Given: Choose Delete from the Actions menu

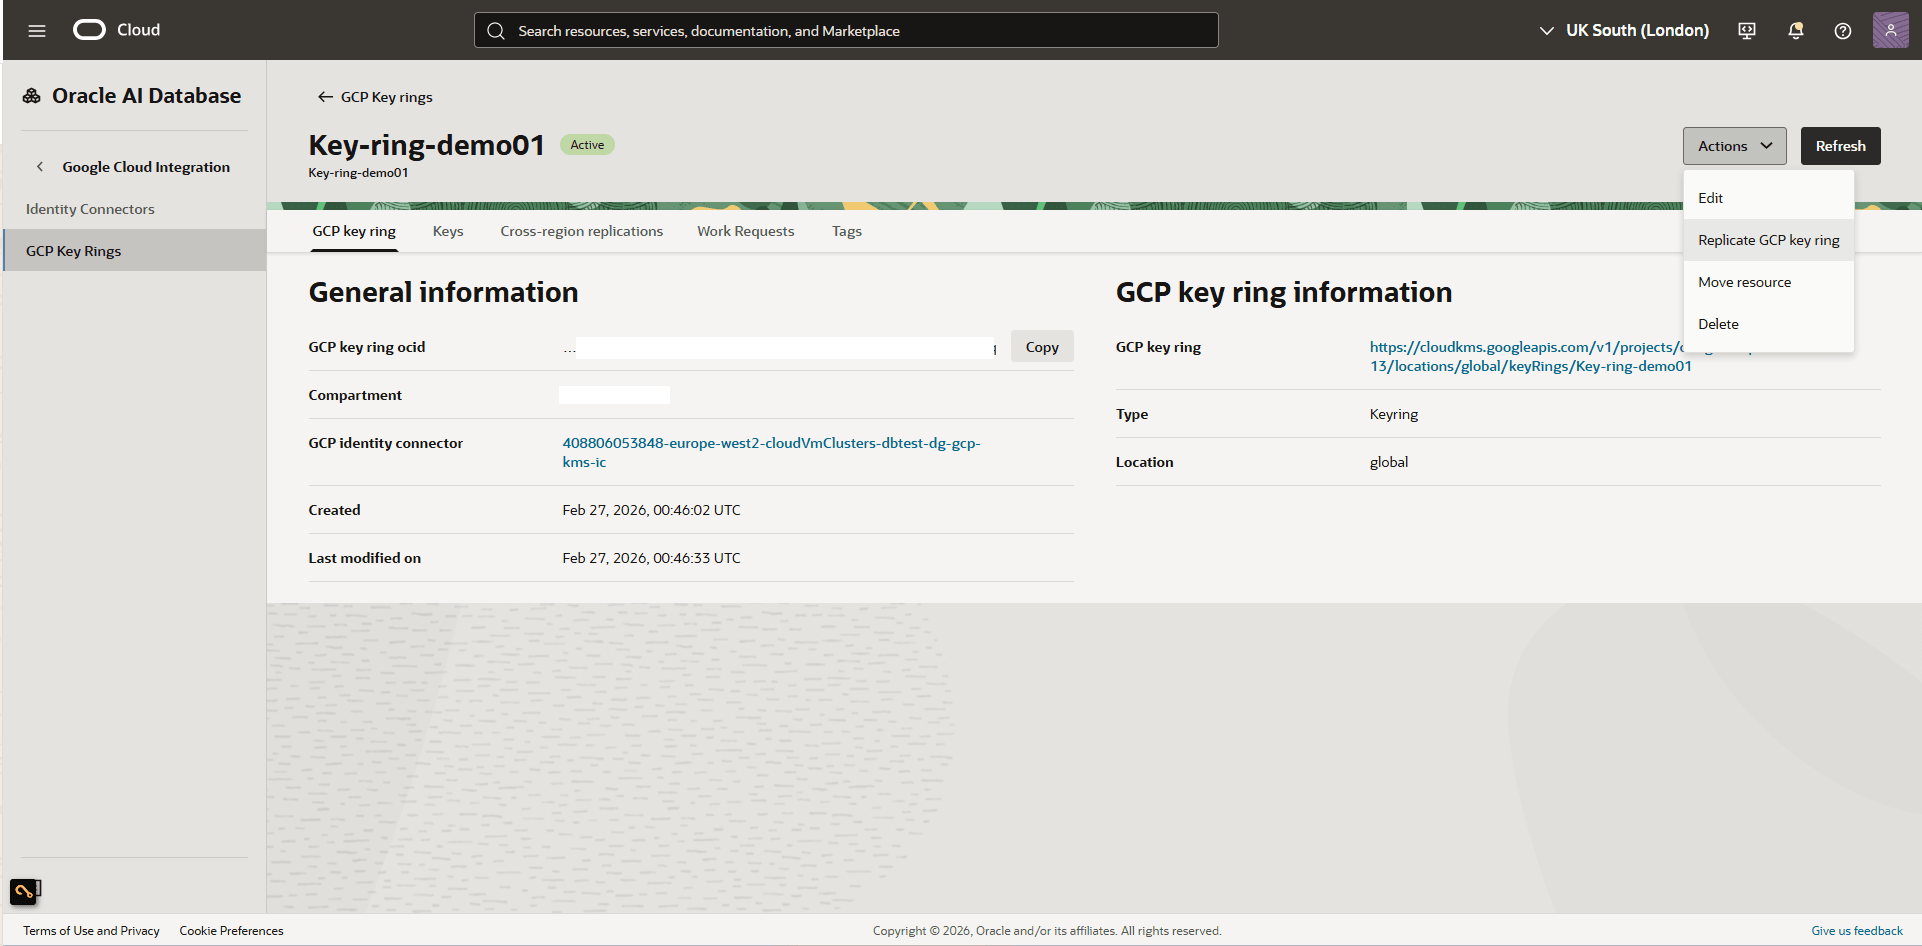Looking at the screenshot, I should pos(1718,323).
